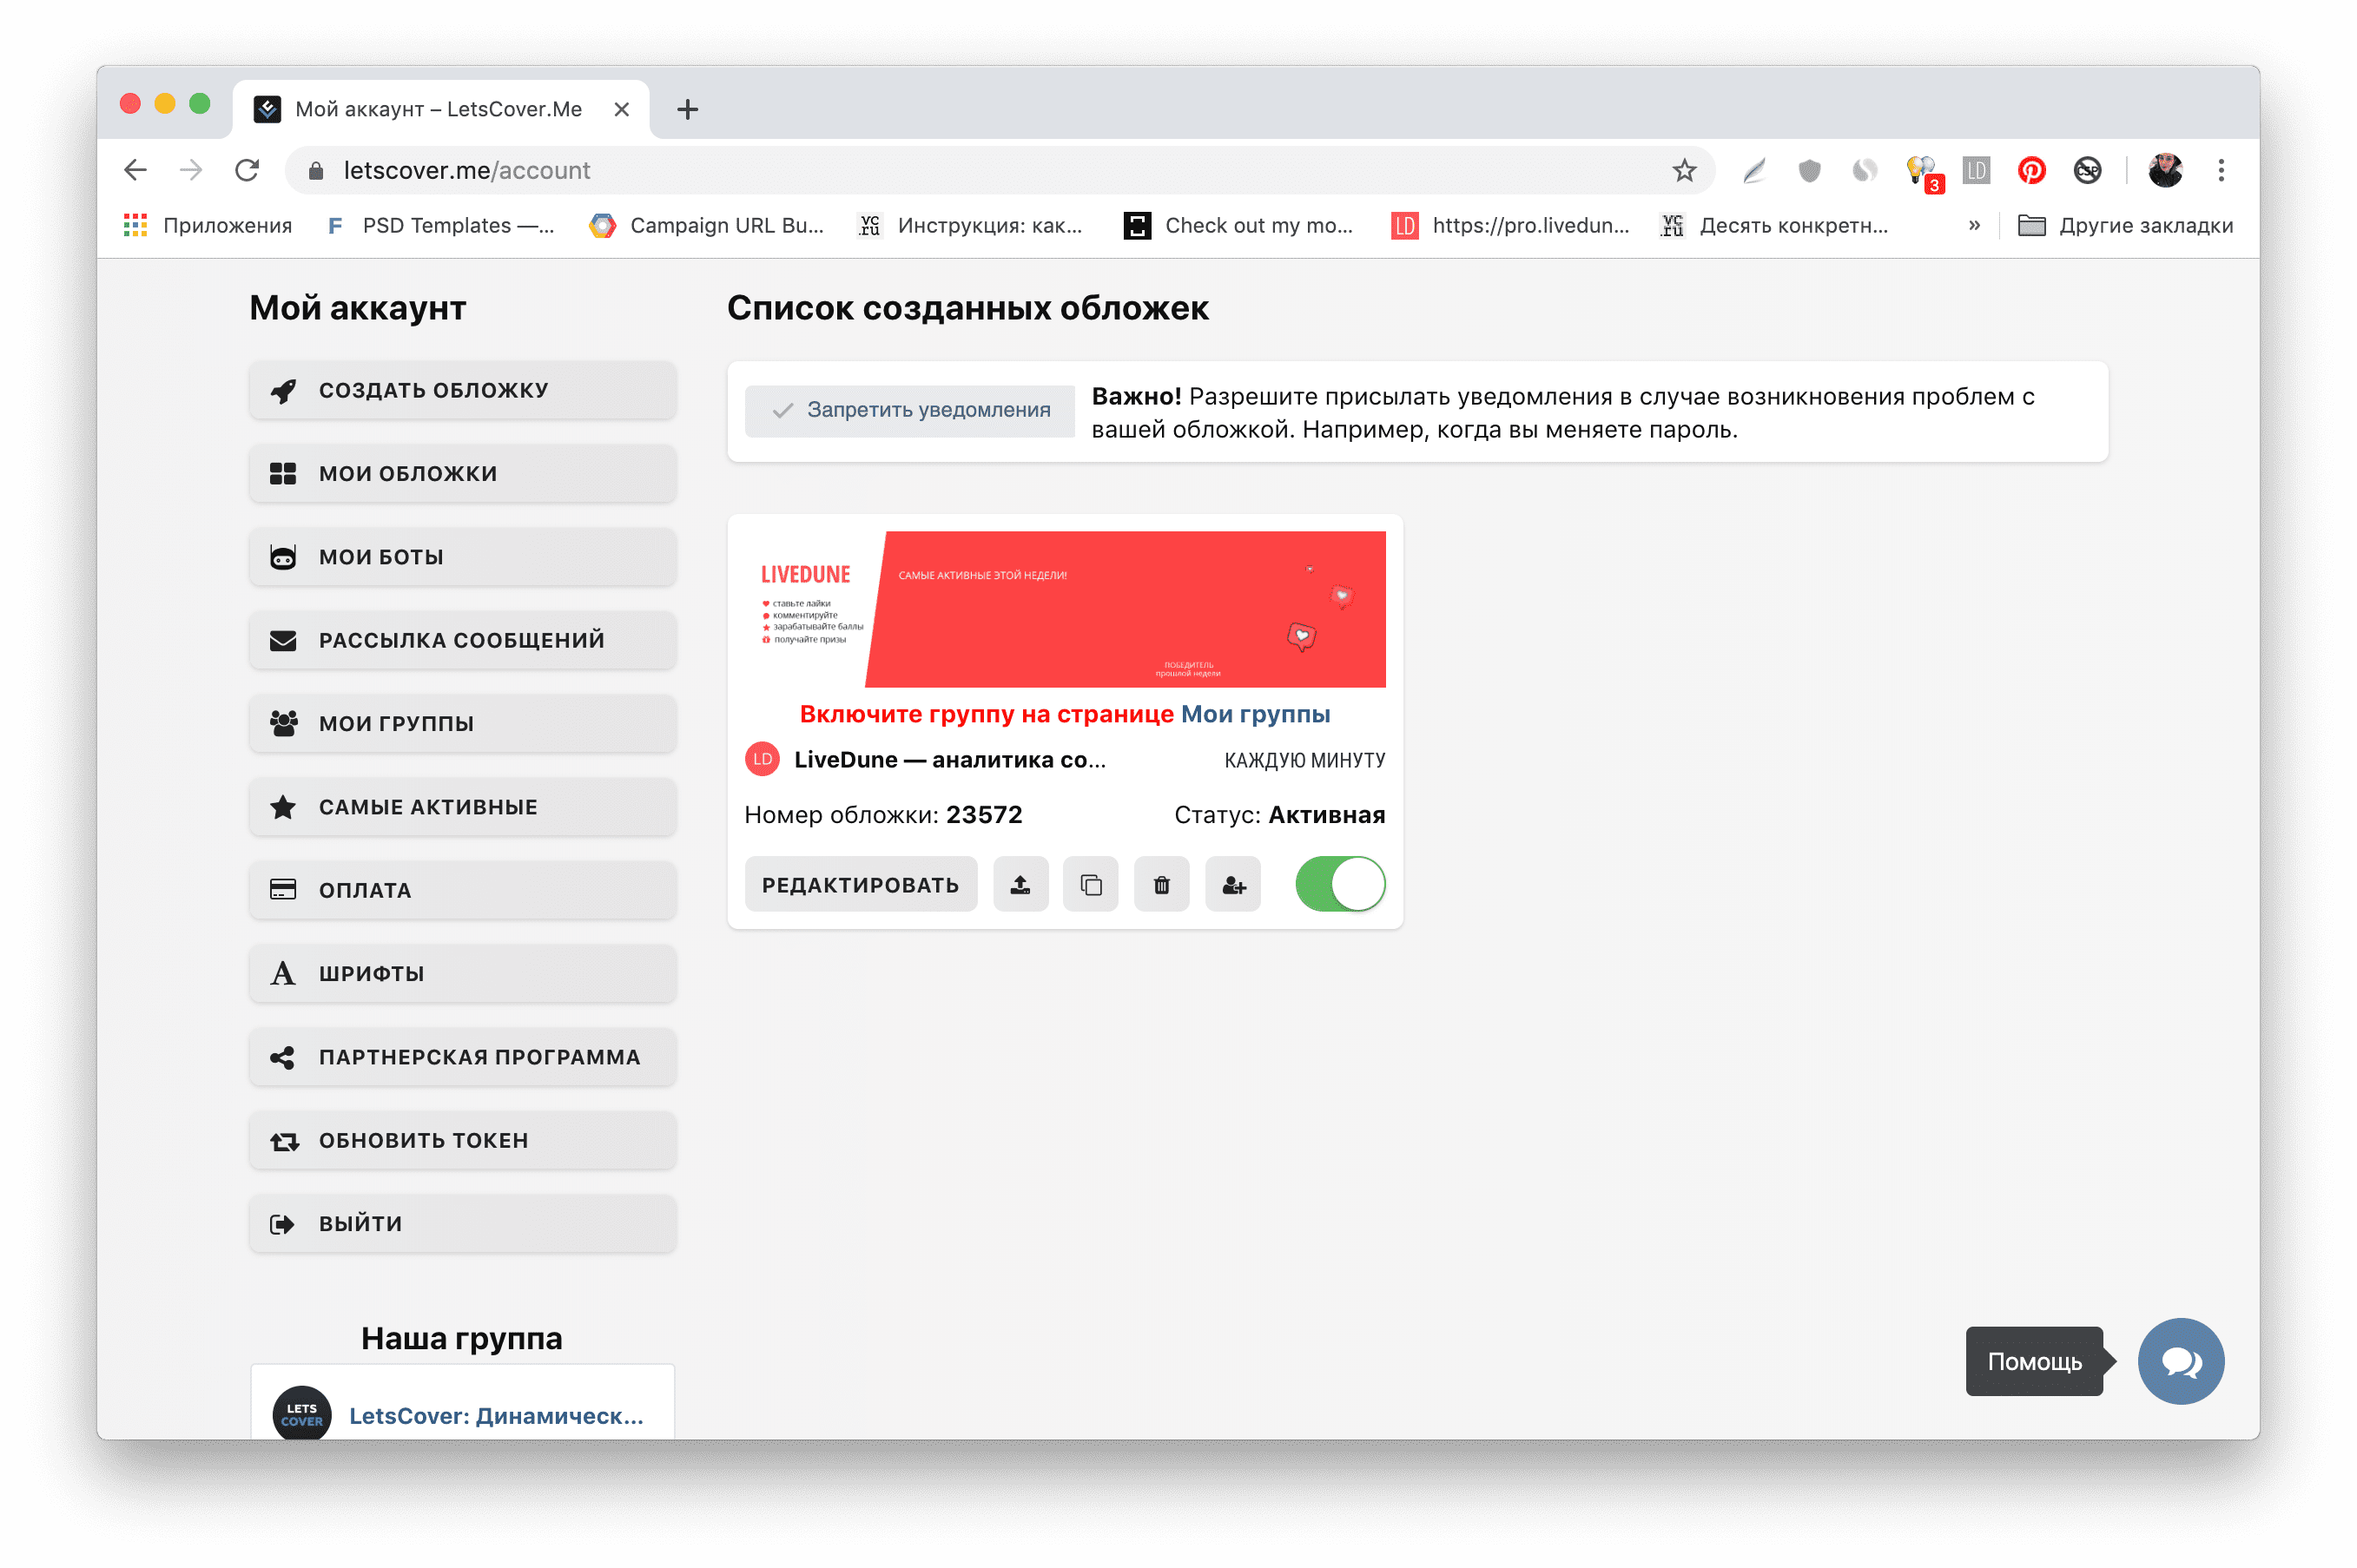
Task: Open pro.livedune bookmark
Action: [x=1510, y=225]
